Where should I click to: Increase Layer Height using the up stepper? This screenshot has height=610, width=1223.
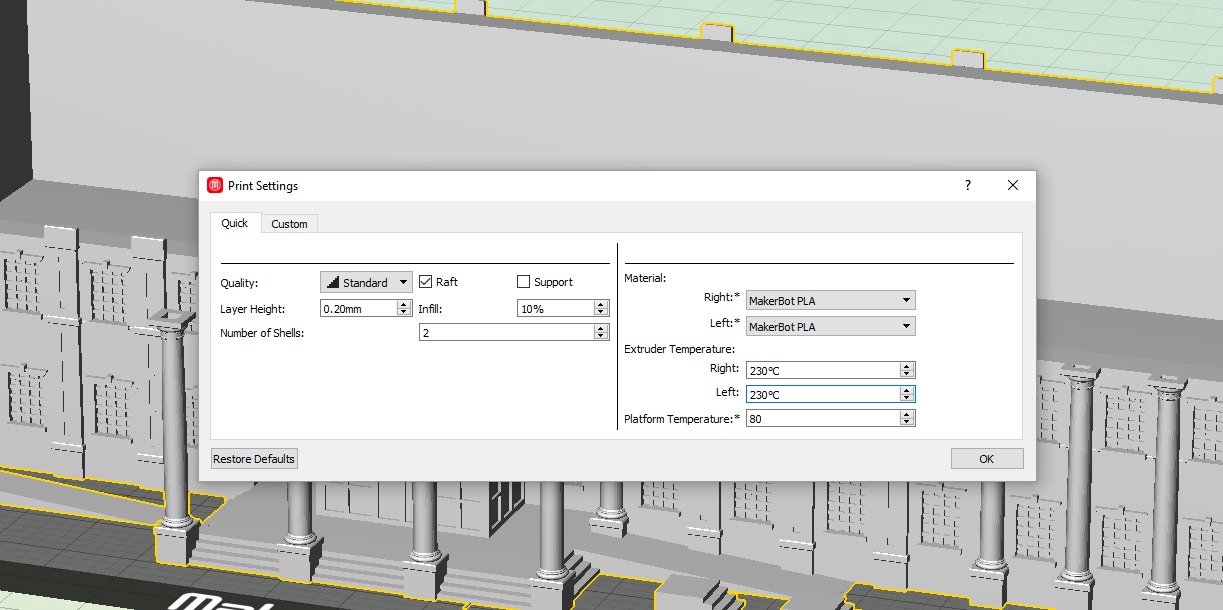pyautogui.click(x=404, y=304)
